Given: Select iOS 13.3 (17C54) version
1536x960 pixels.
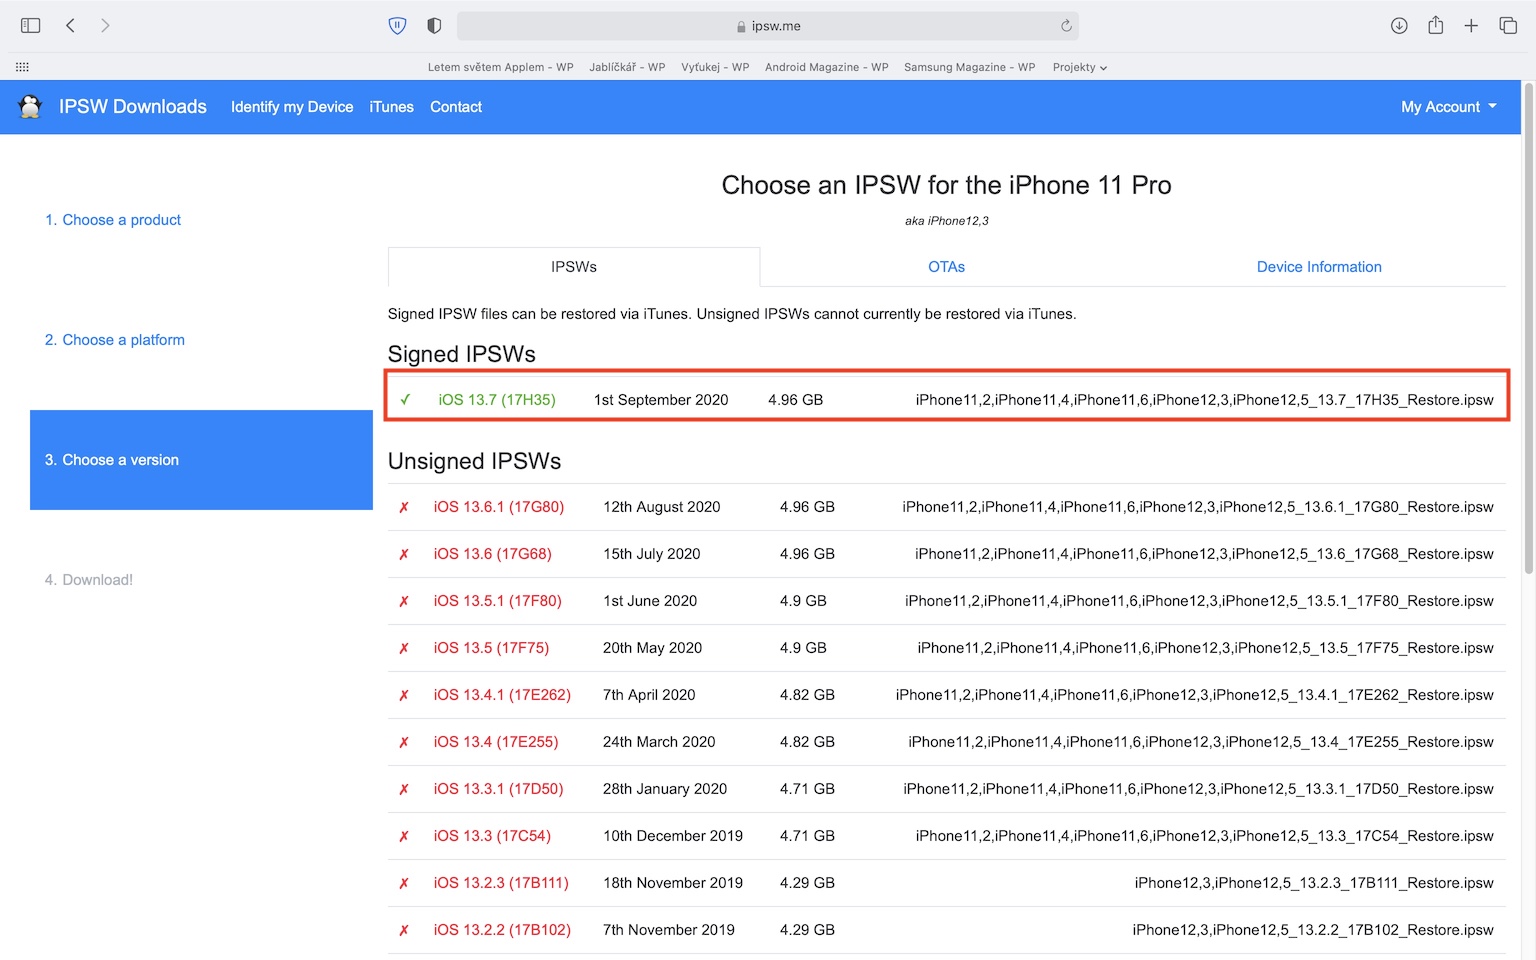Looking at the screenshot, I should pyautogui.click(x=492, y=836).
